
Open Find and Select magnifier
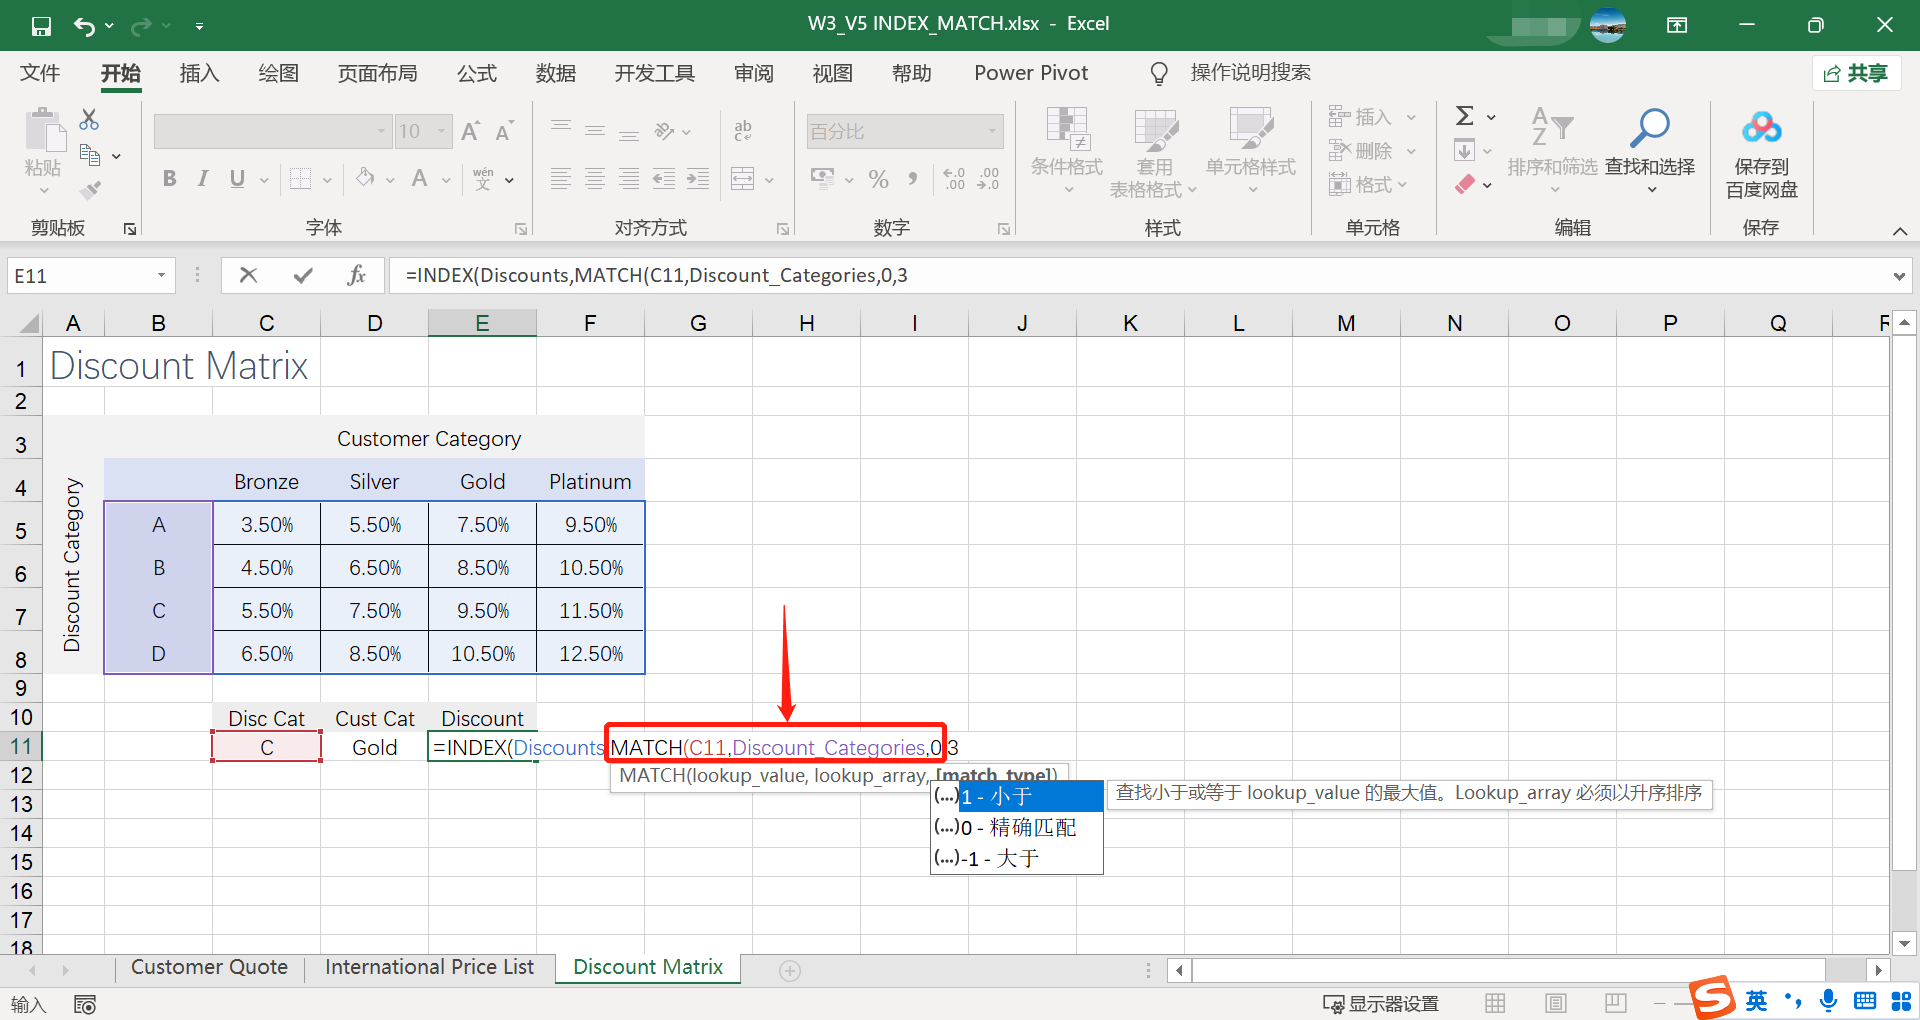pos(1650,150)
